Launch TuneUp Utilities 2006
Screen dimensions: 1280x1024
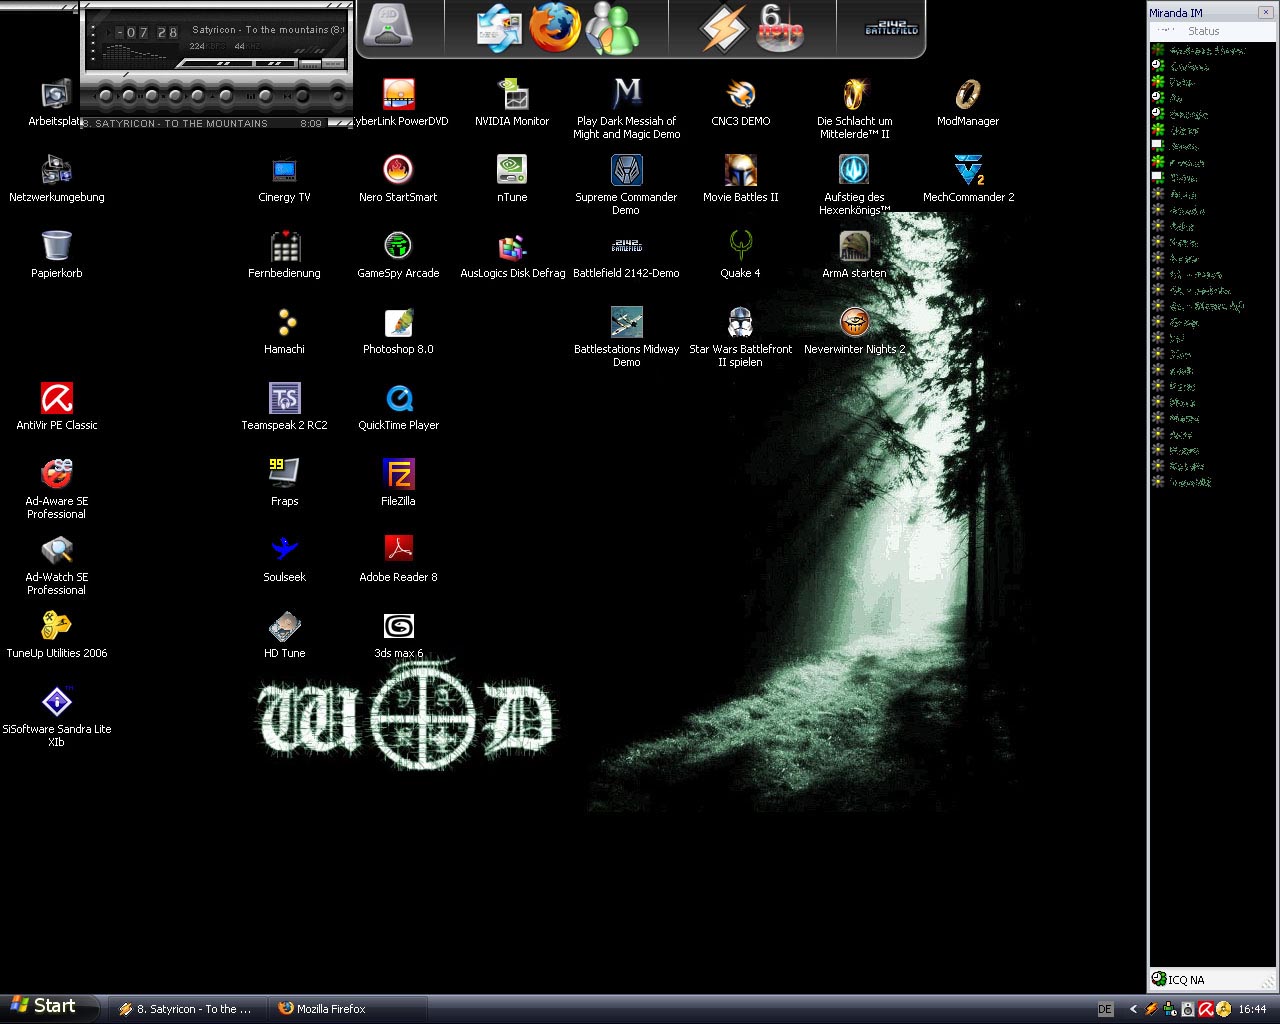point(56,636)
